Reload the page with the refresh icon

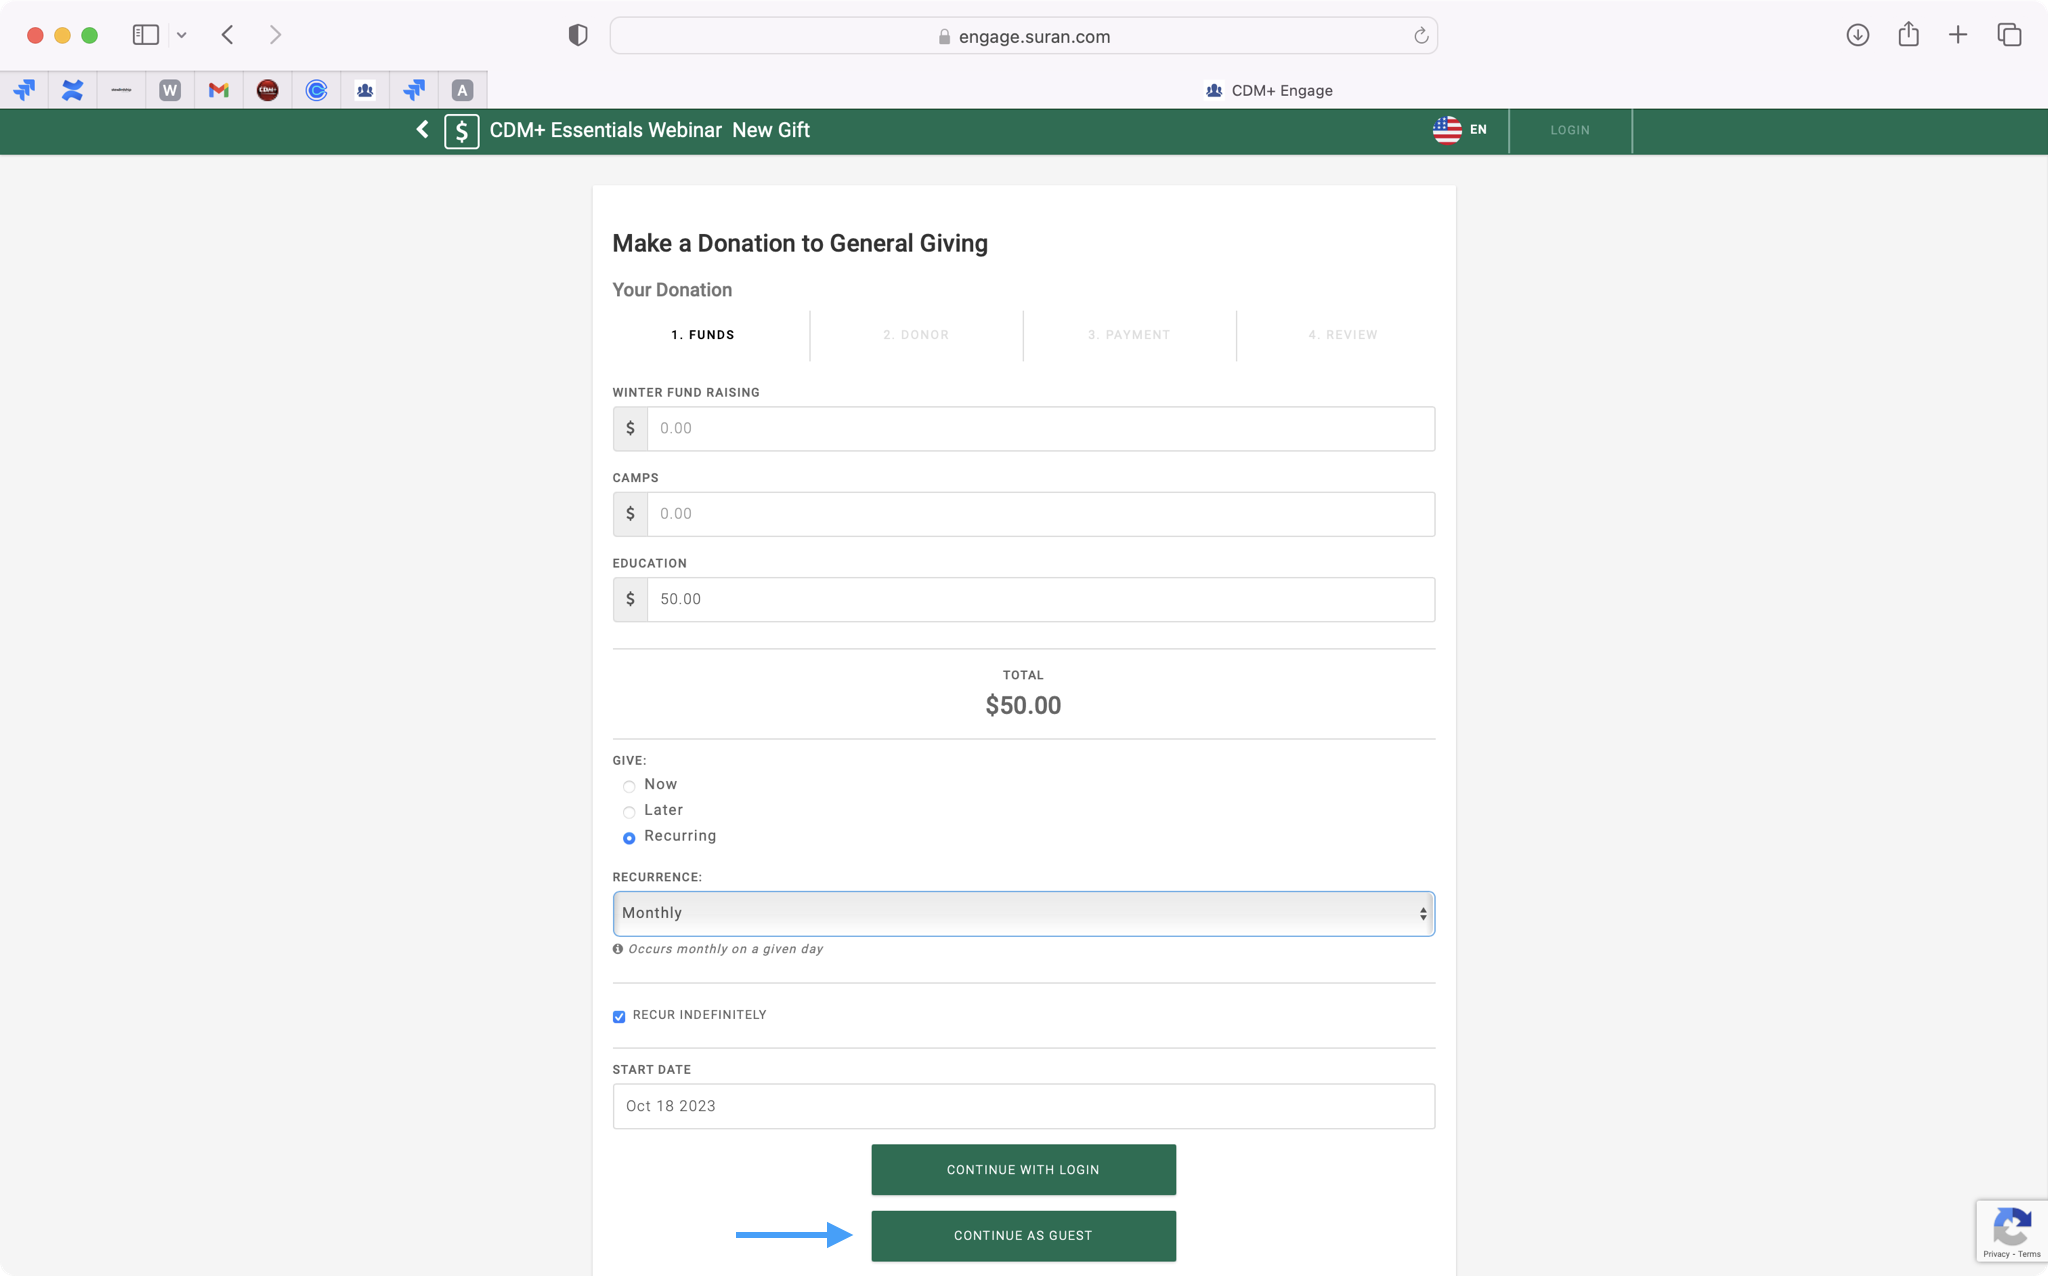tap(1420, 36)
